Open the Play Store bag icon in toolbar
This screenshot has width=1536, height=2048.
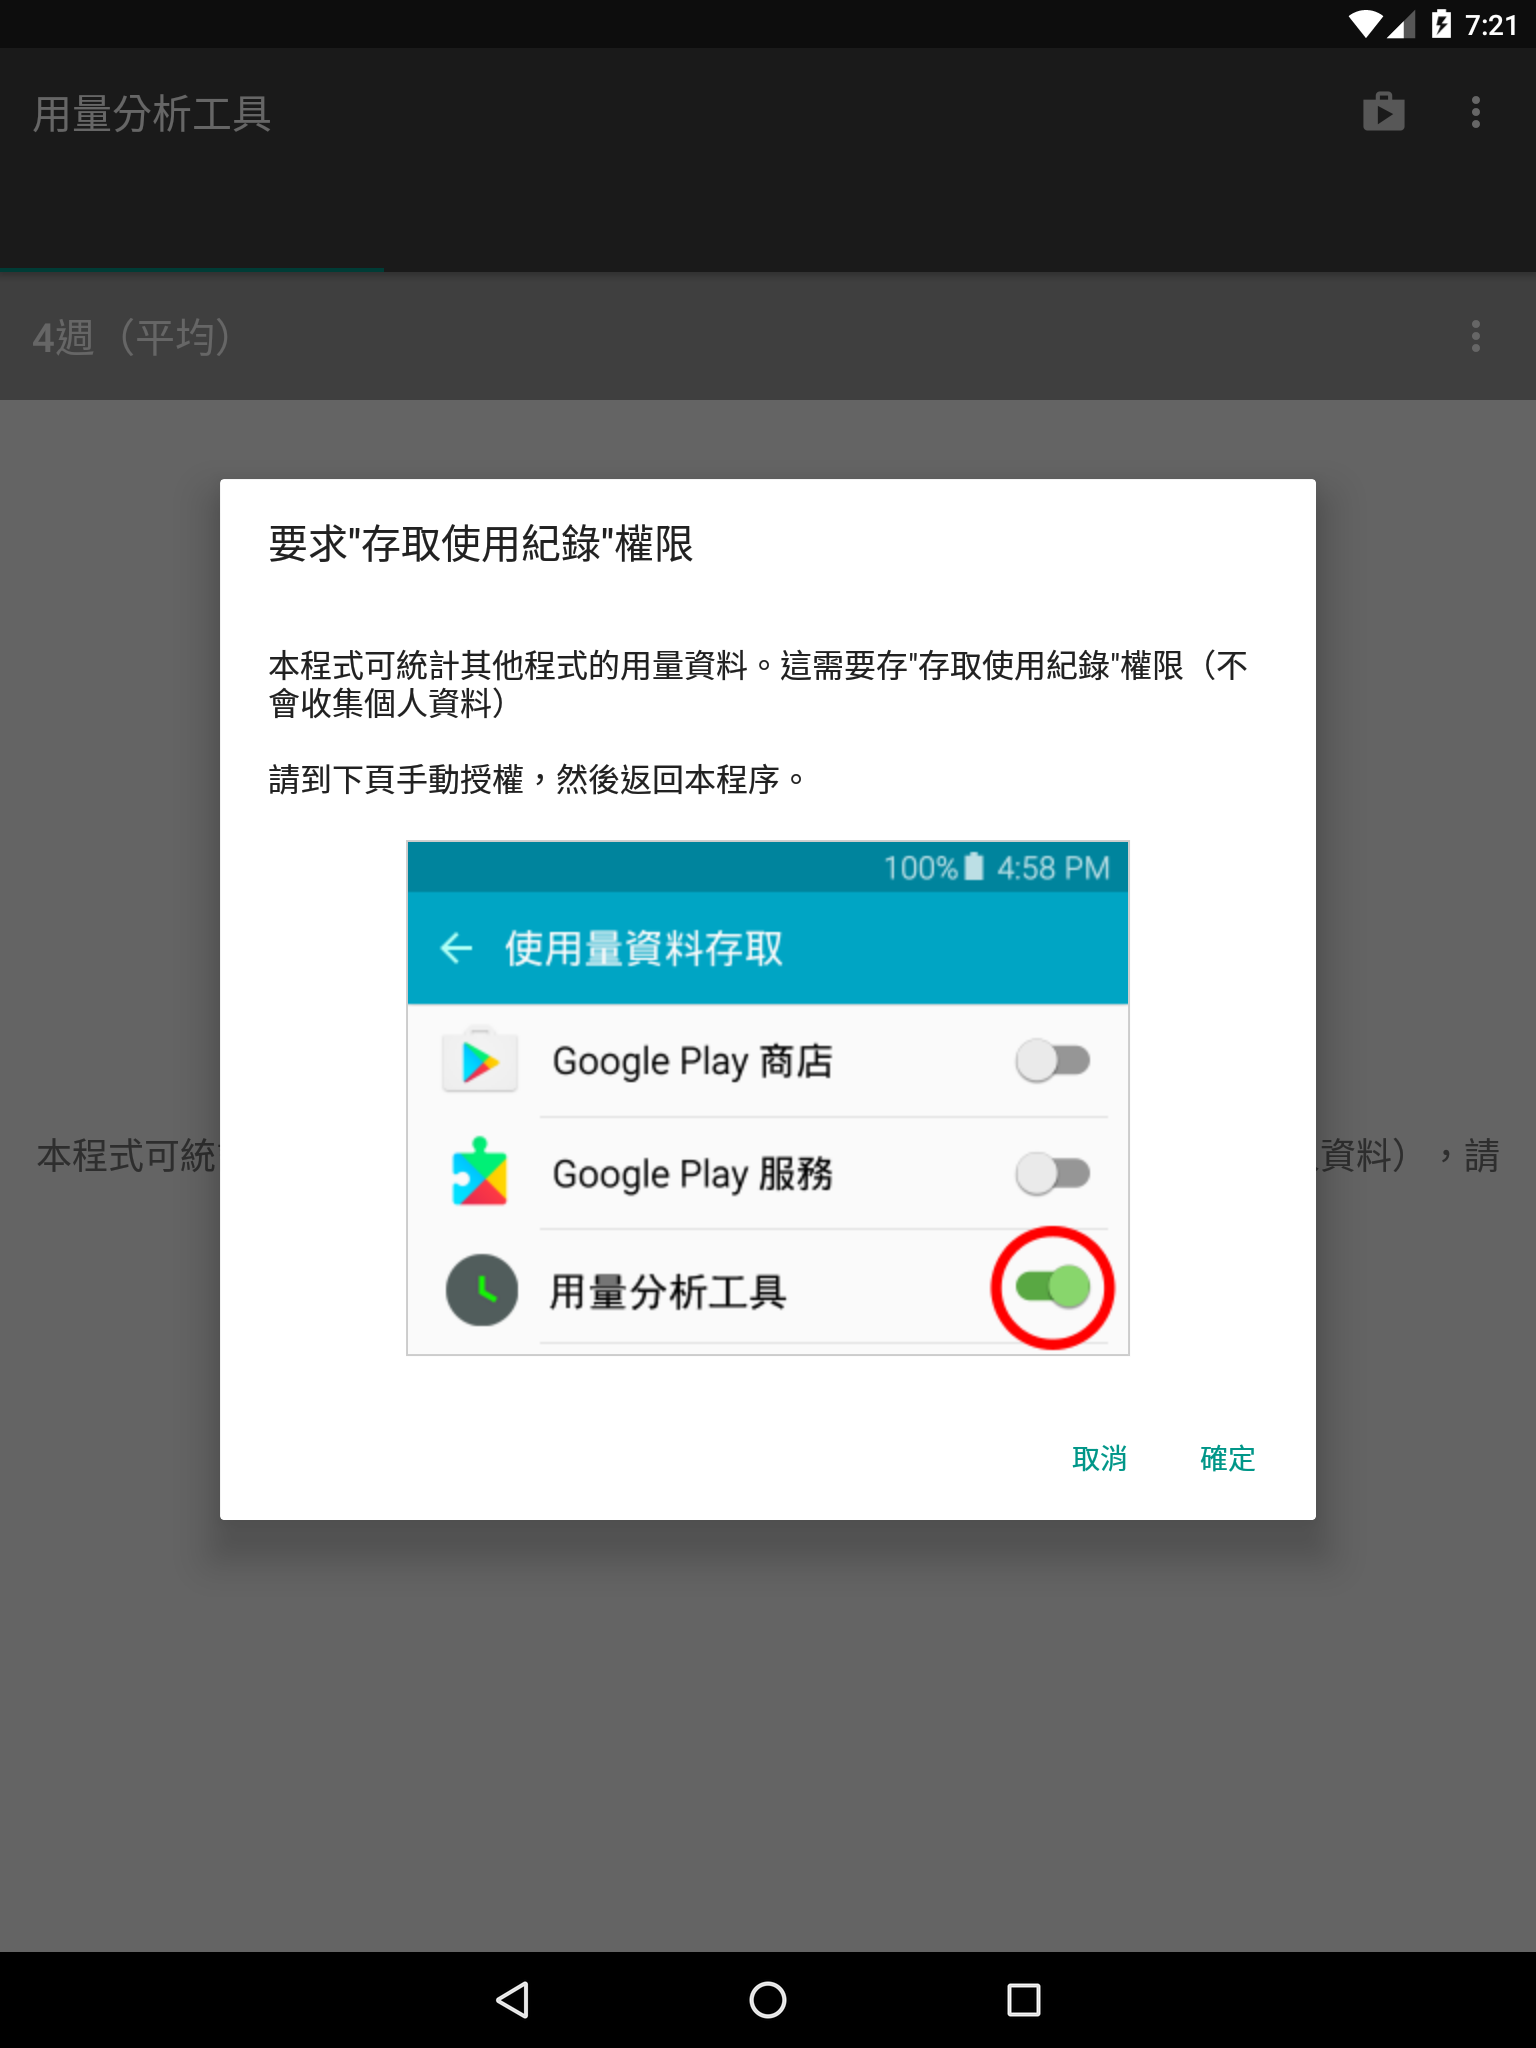click(x=1384, y=112)
